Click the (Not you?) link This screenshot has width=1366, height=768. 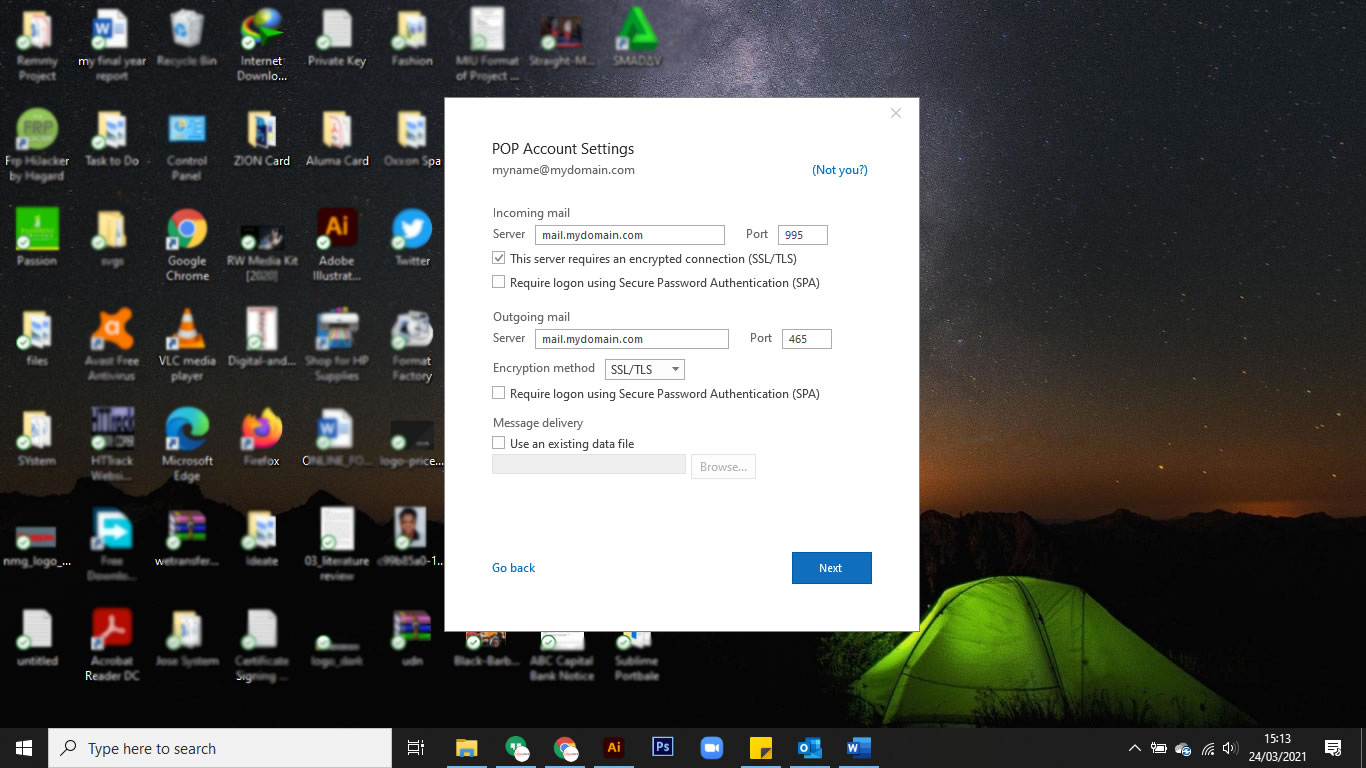[840, 170]
